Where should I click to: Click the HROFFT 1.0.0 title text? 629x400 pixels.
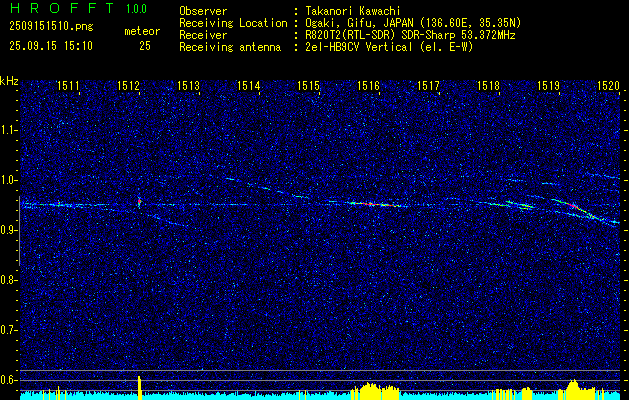78,8
